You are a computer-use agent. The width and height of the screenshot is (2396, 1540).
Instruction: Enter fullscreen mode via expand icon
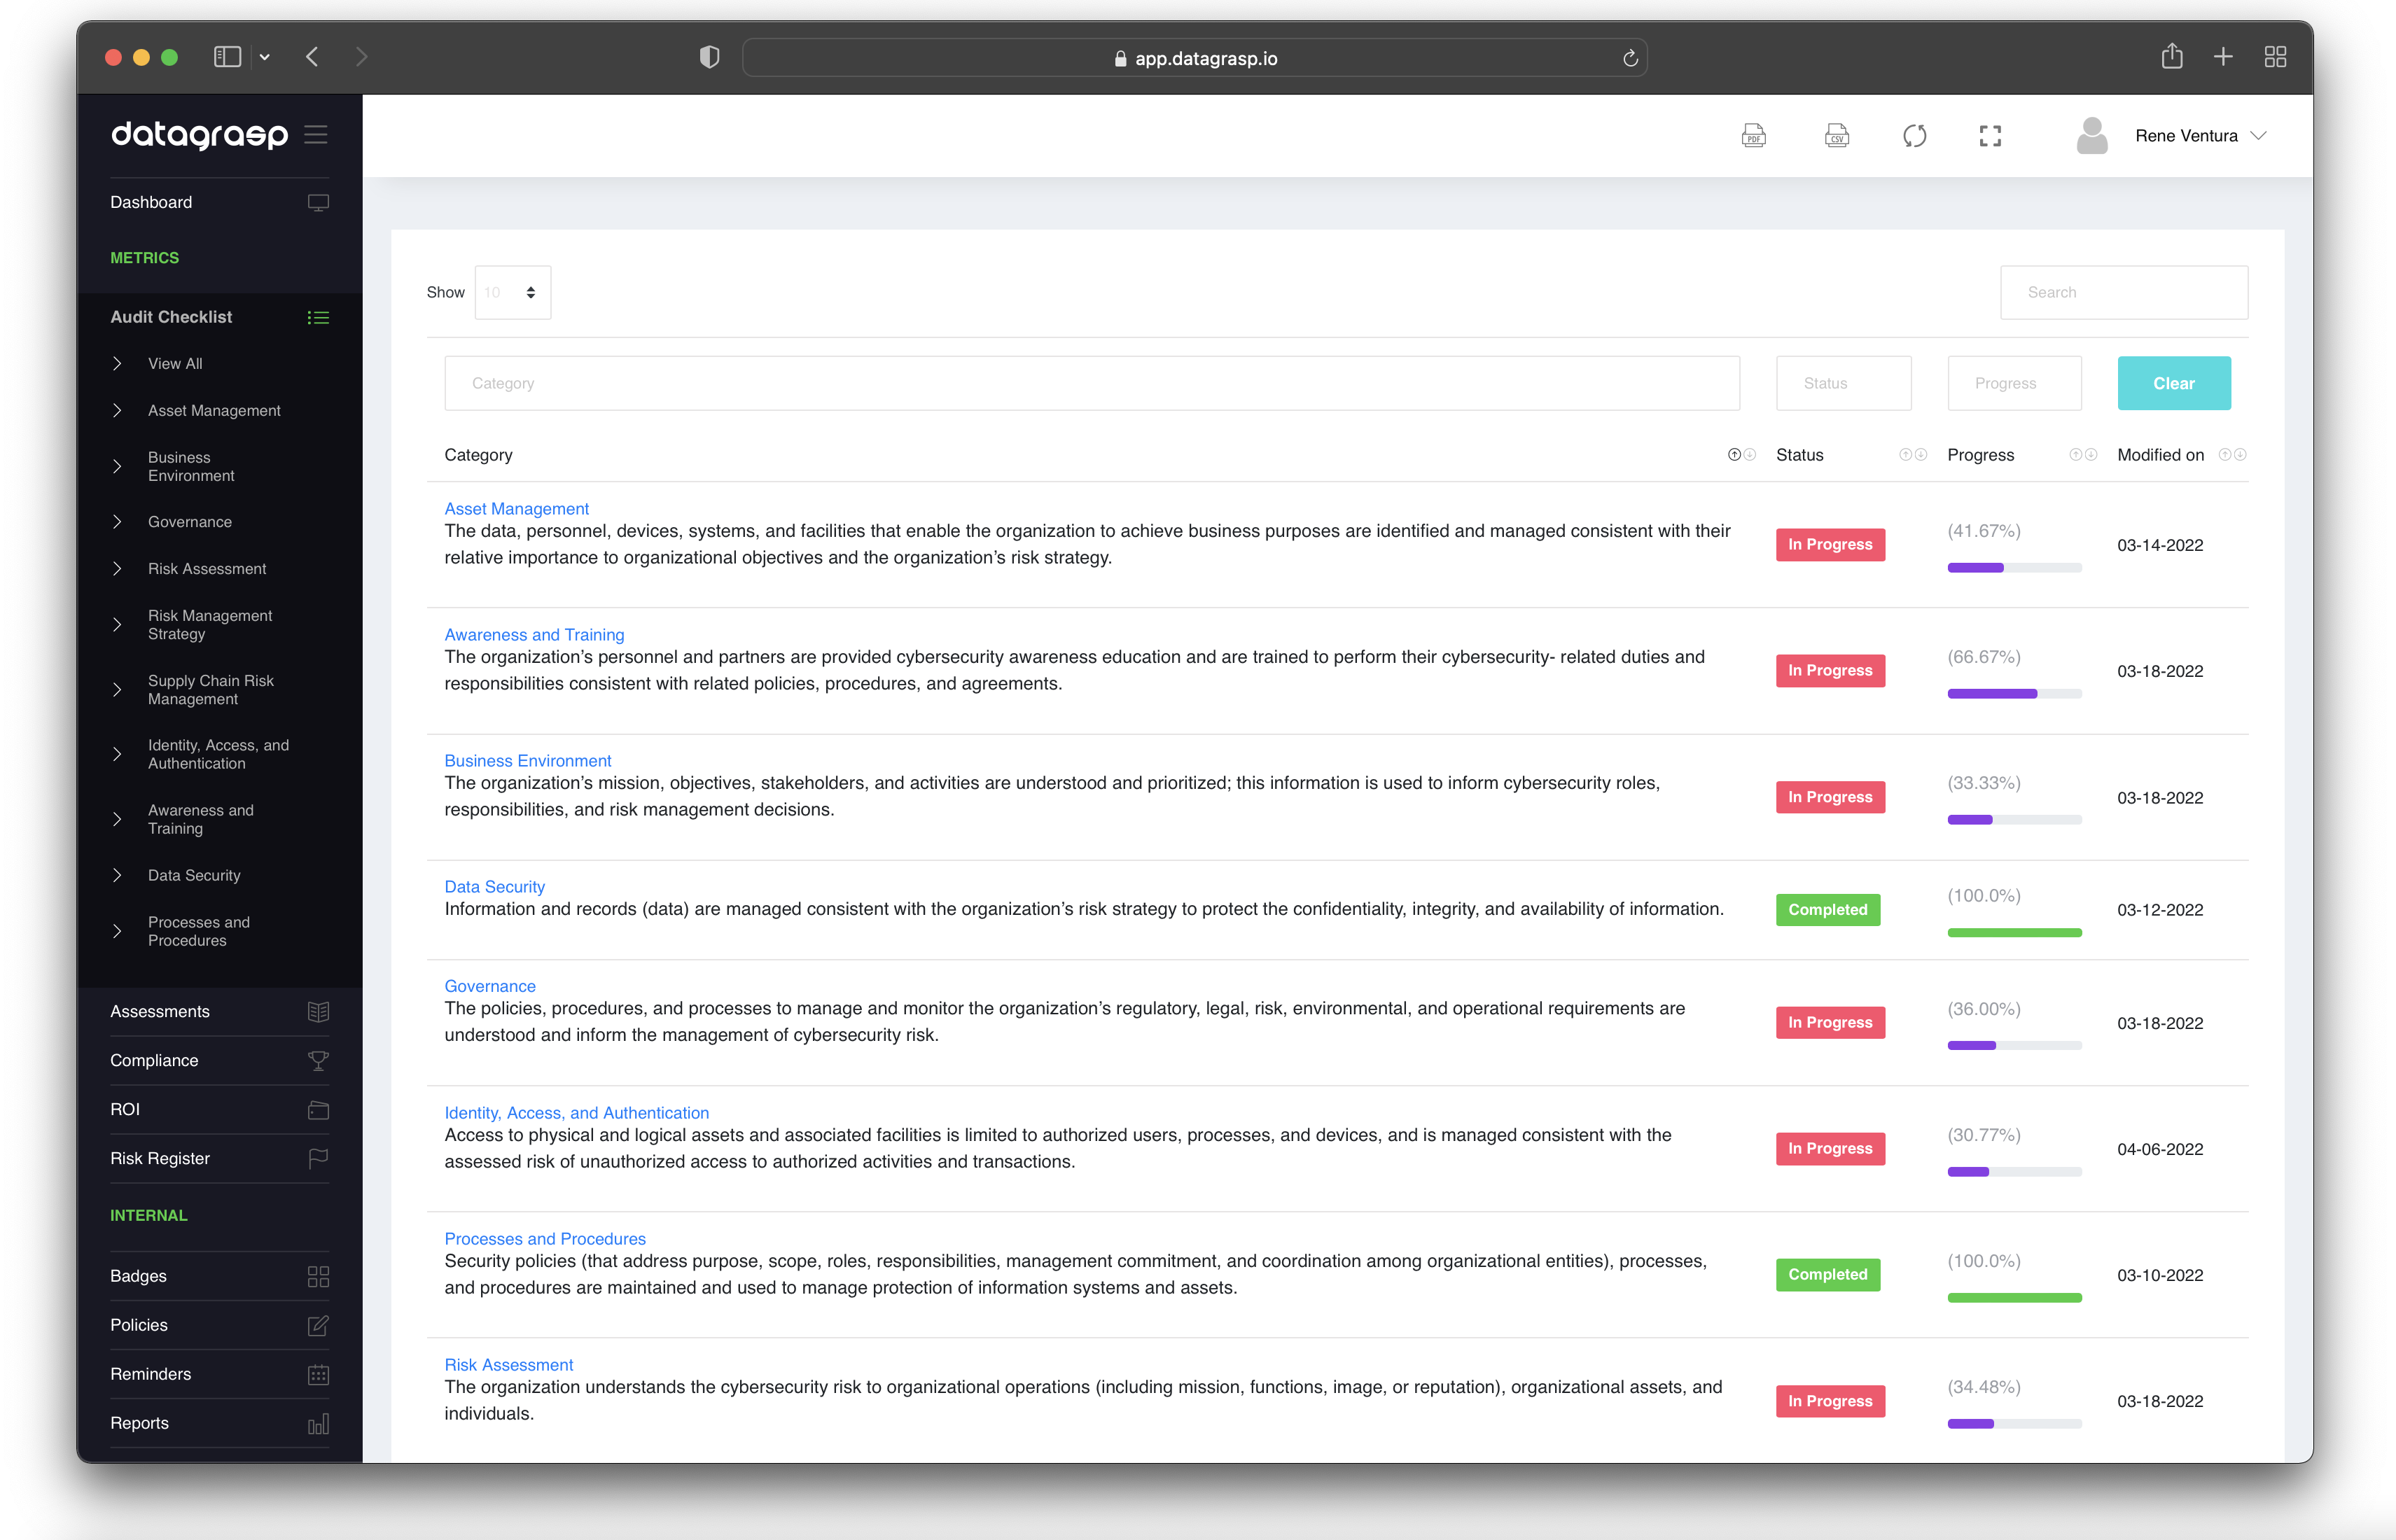coord(1990,135)
